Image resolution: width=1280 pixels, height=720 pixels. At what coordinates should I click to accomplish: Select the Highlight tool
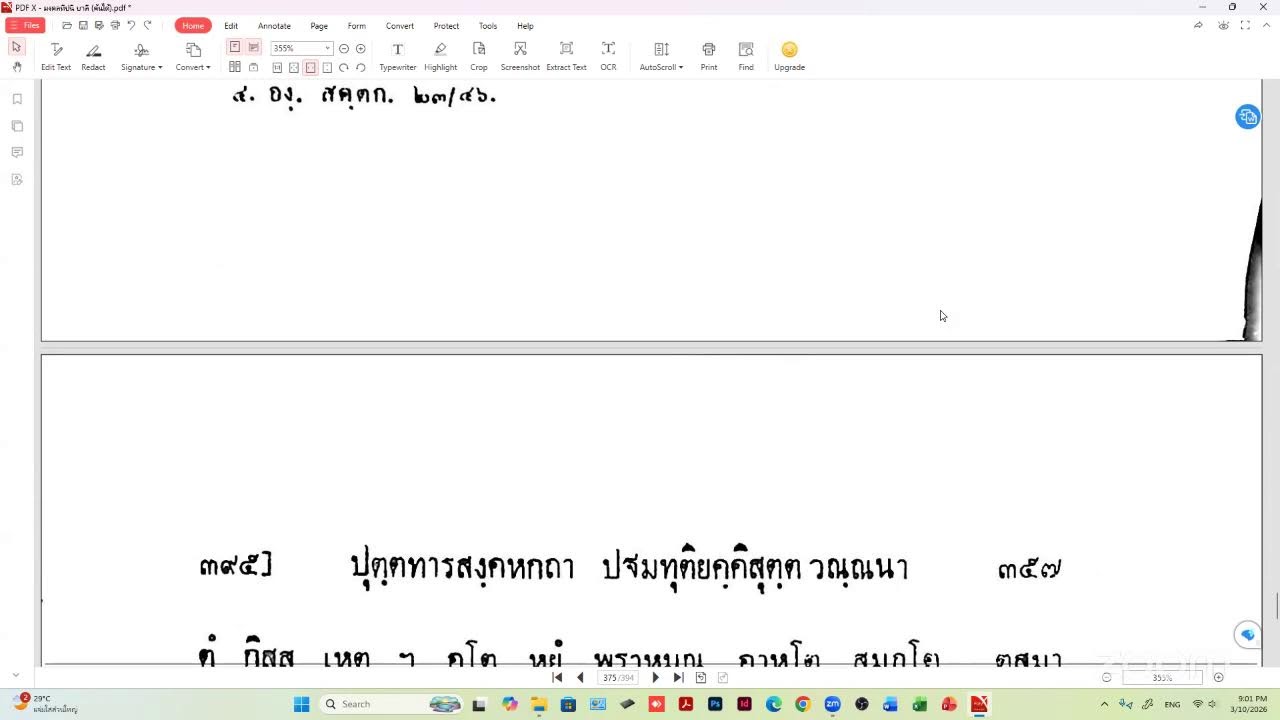(440, 56)
